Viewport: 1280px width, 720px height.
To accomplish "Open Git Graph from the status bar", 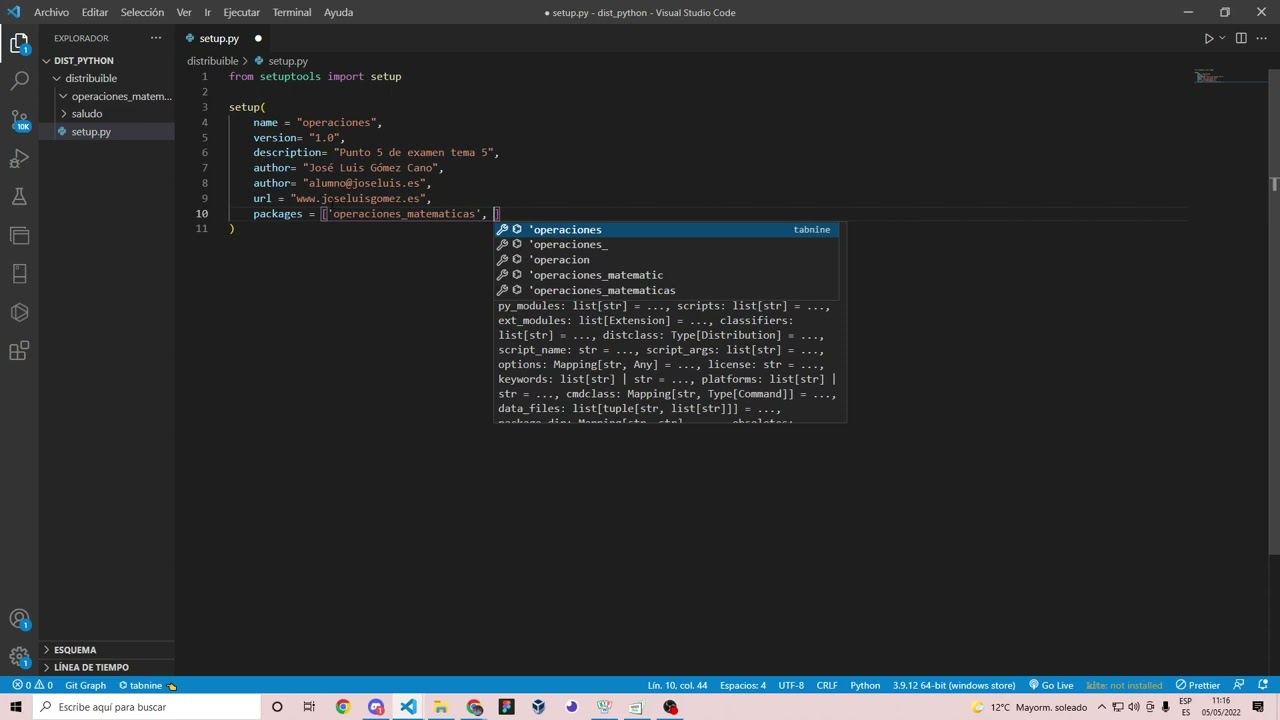I will tap(85, 685).
